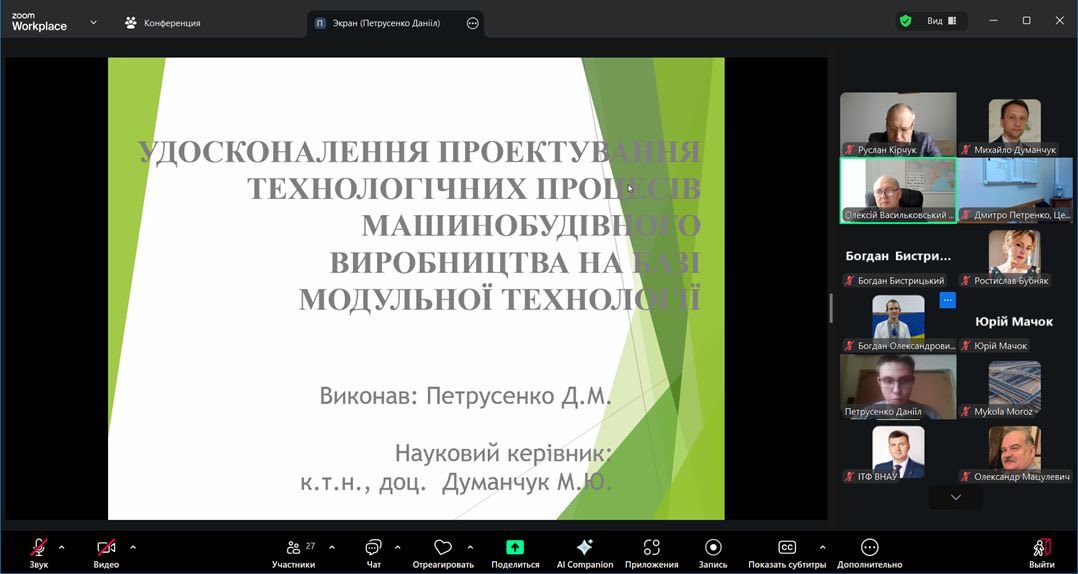
Task: Open AI Companion sparkle icon
Action: 585,548
